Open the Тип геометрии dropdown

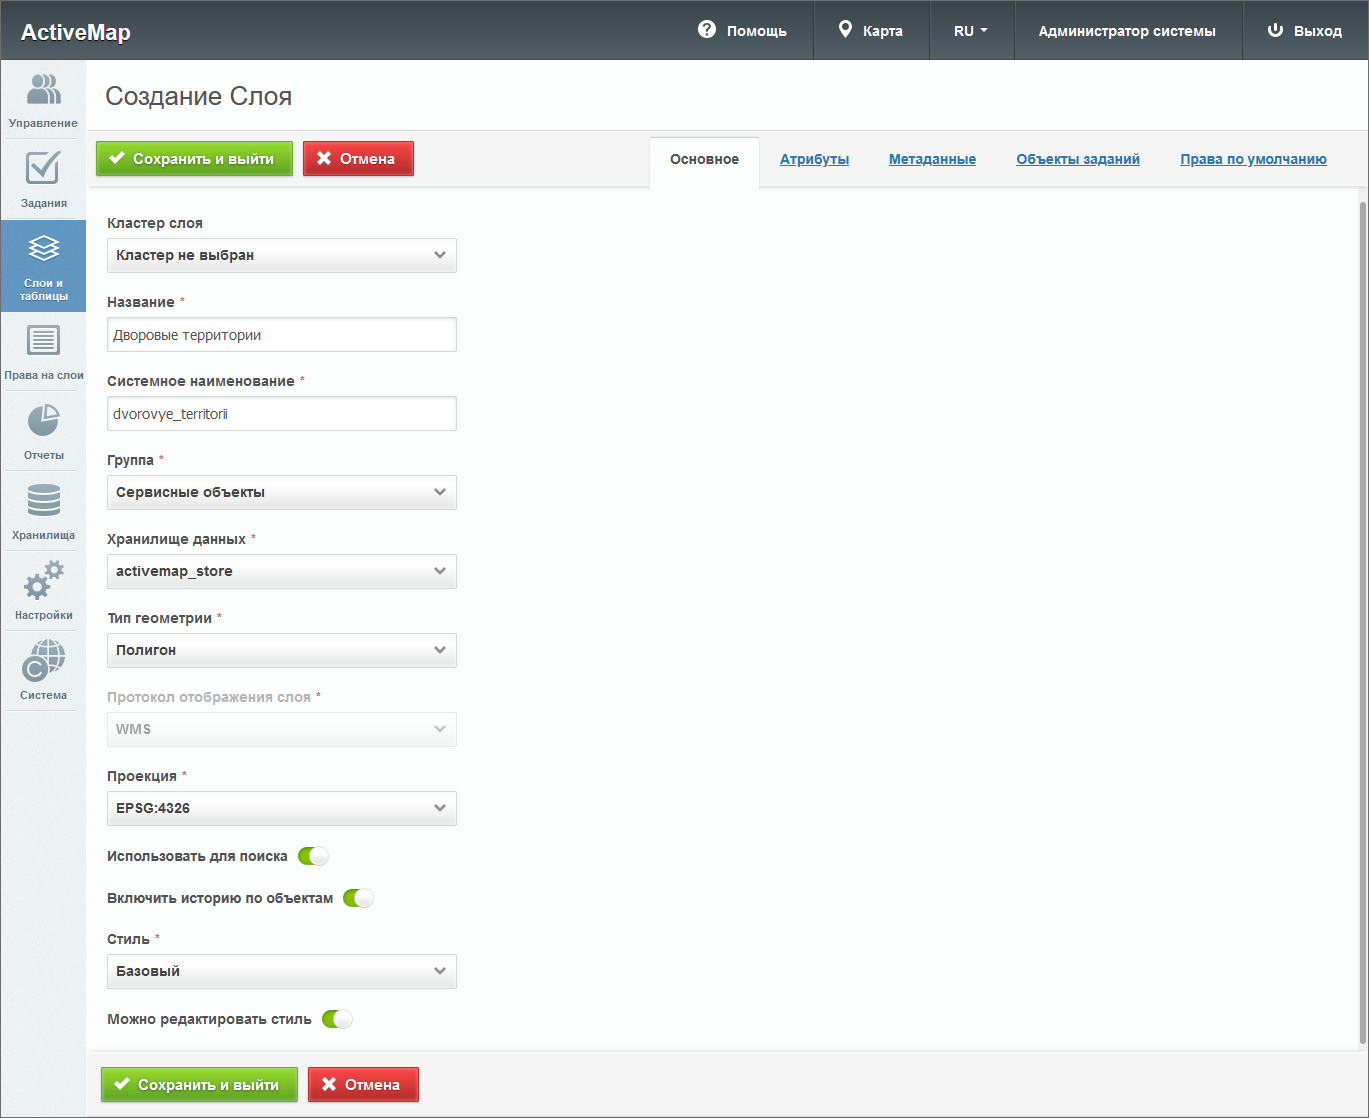281,650
